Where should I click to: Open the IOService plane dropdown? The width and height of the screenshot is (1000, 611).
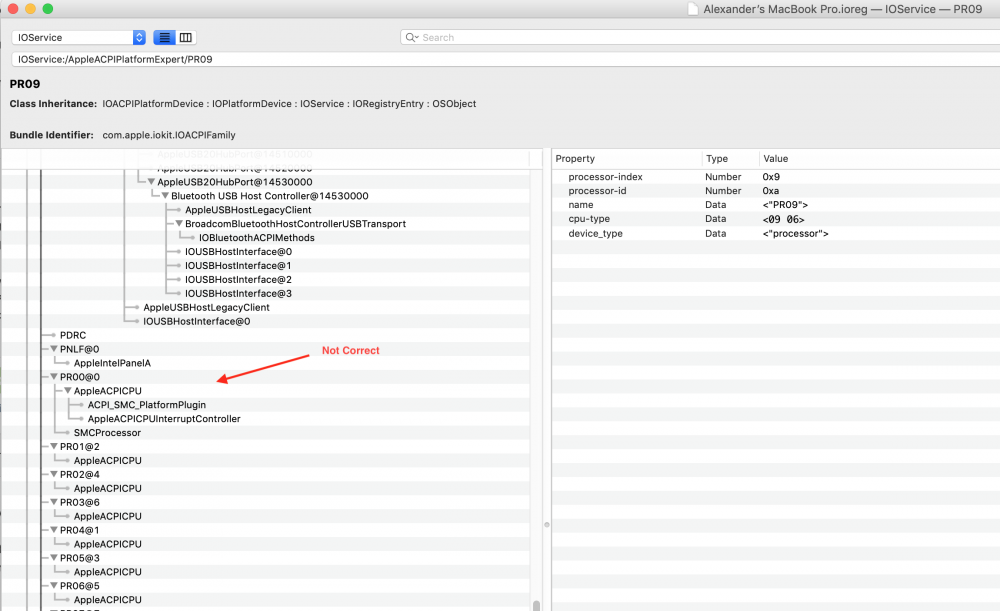click(x=78, y=38)
